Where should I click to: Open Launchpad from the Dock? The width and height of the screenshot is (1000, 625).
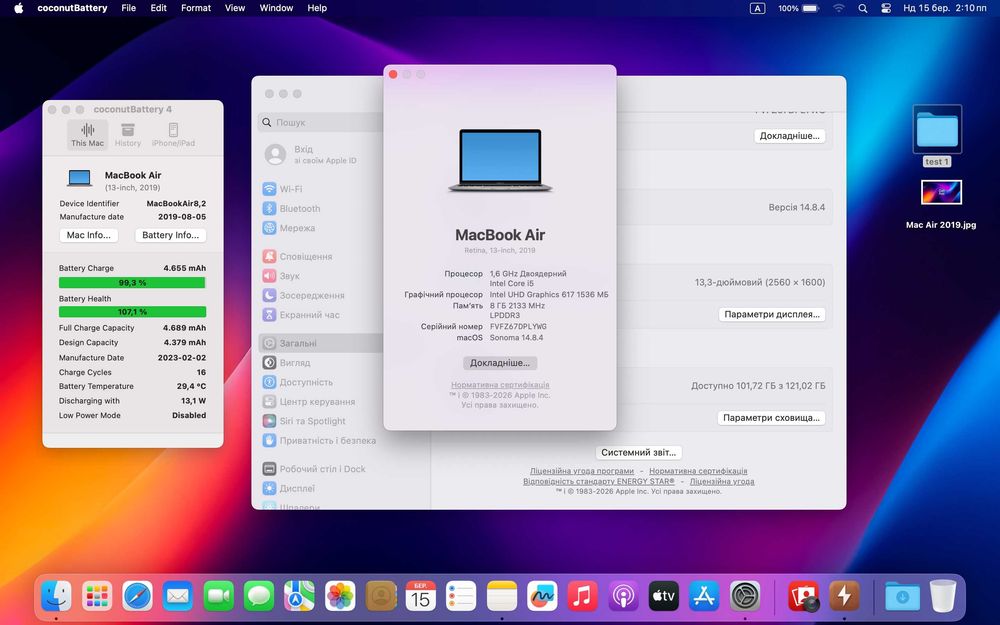97,596
